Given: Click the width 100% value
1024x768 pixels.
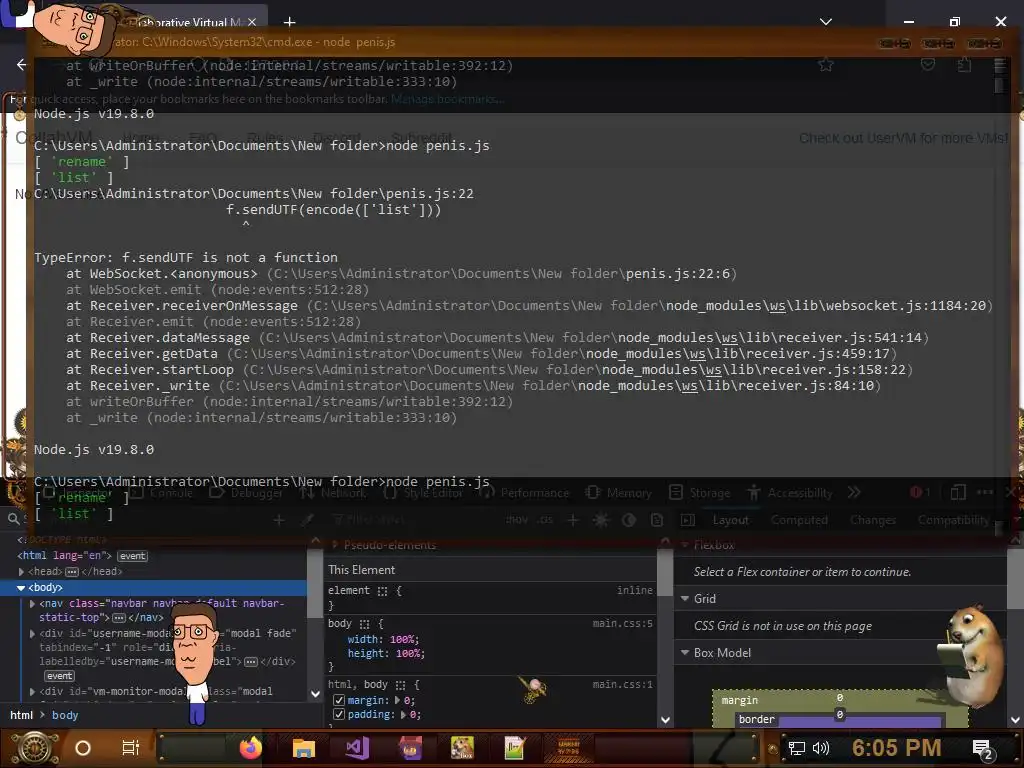Looking at the screenshot, I should (x=401, y=639).
